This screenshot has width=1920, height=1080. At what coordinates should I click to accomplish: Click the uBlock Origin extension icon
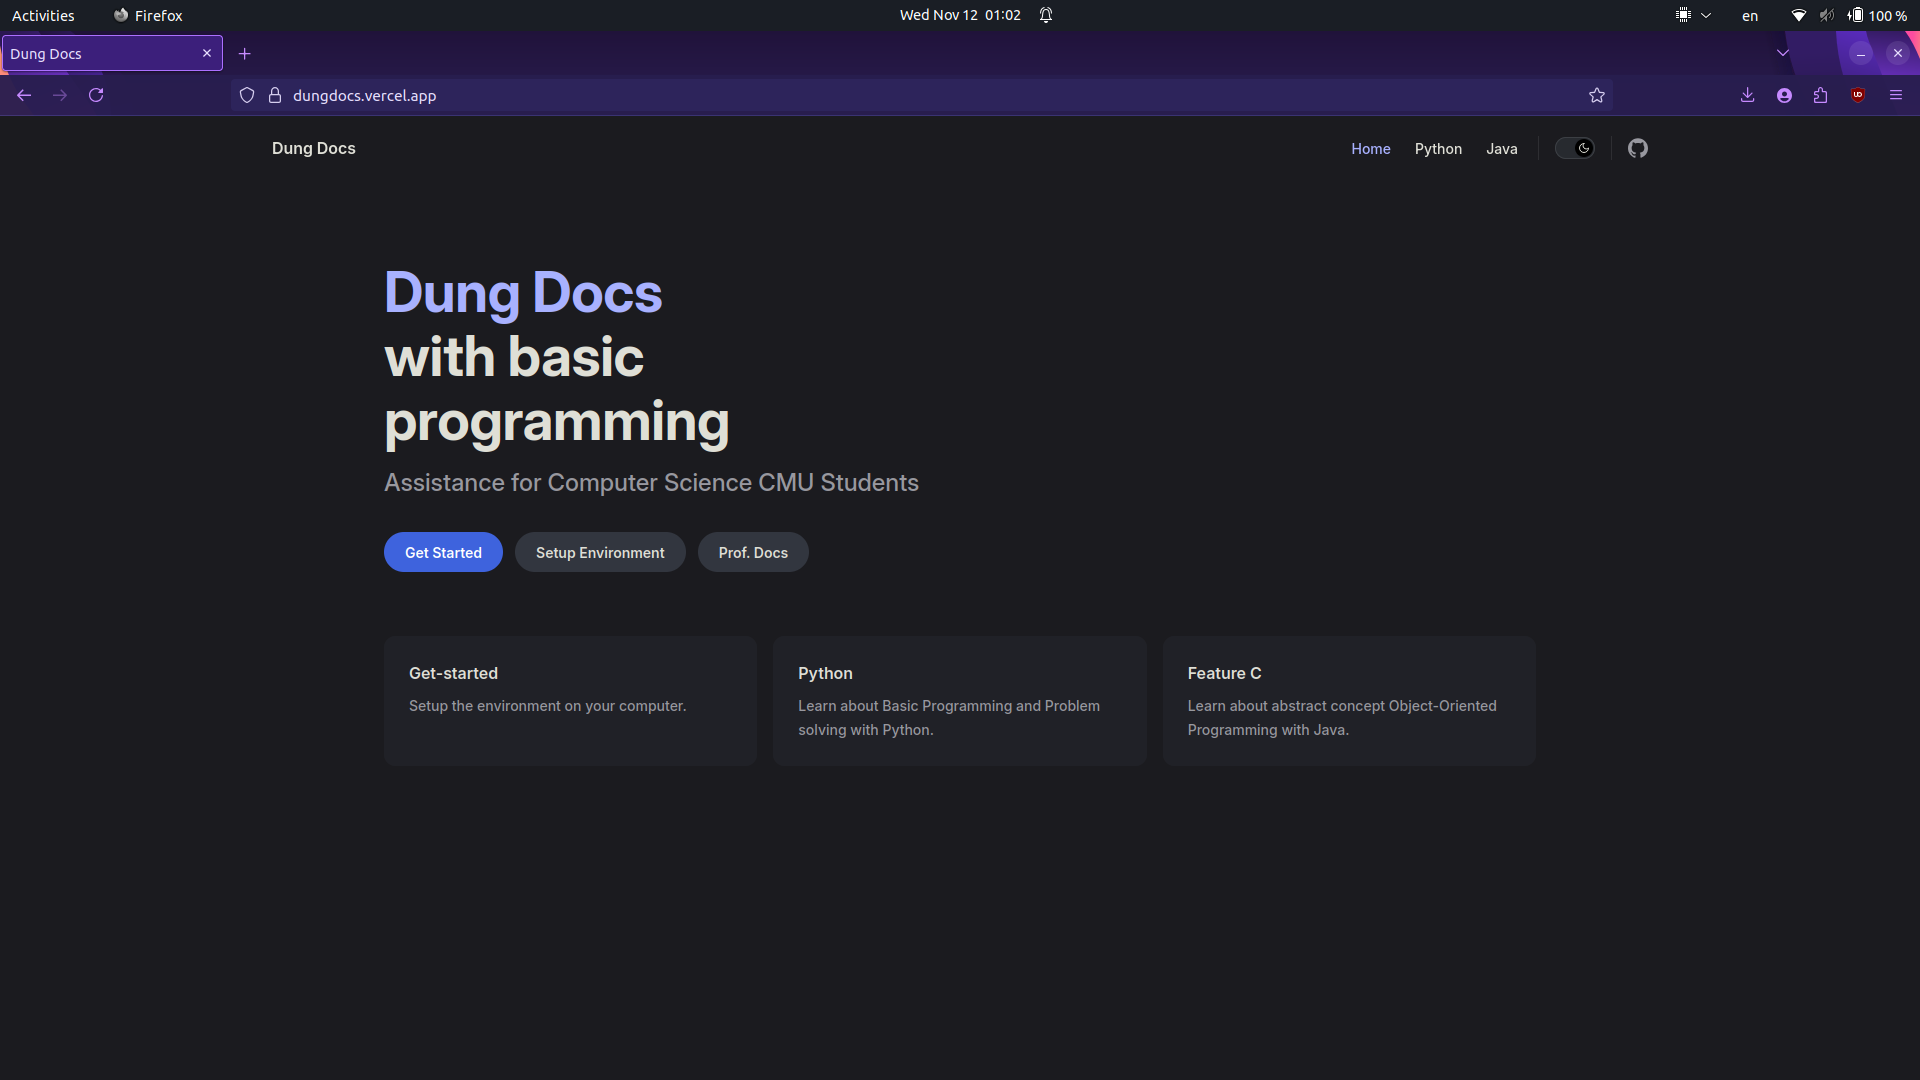[1858, 95]
